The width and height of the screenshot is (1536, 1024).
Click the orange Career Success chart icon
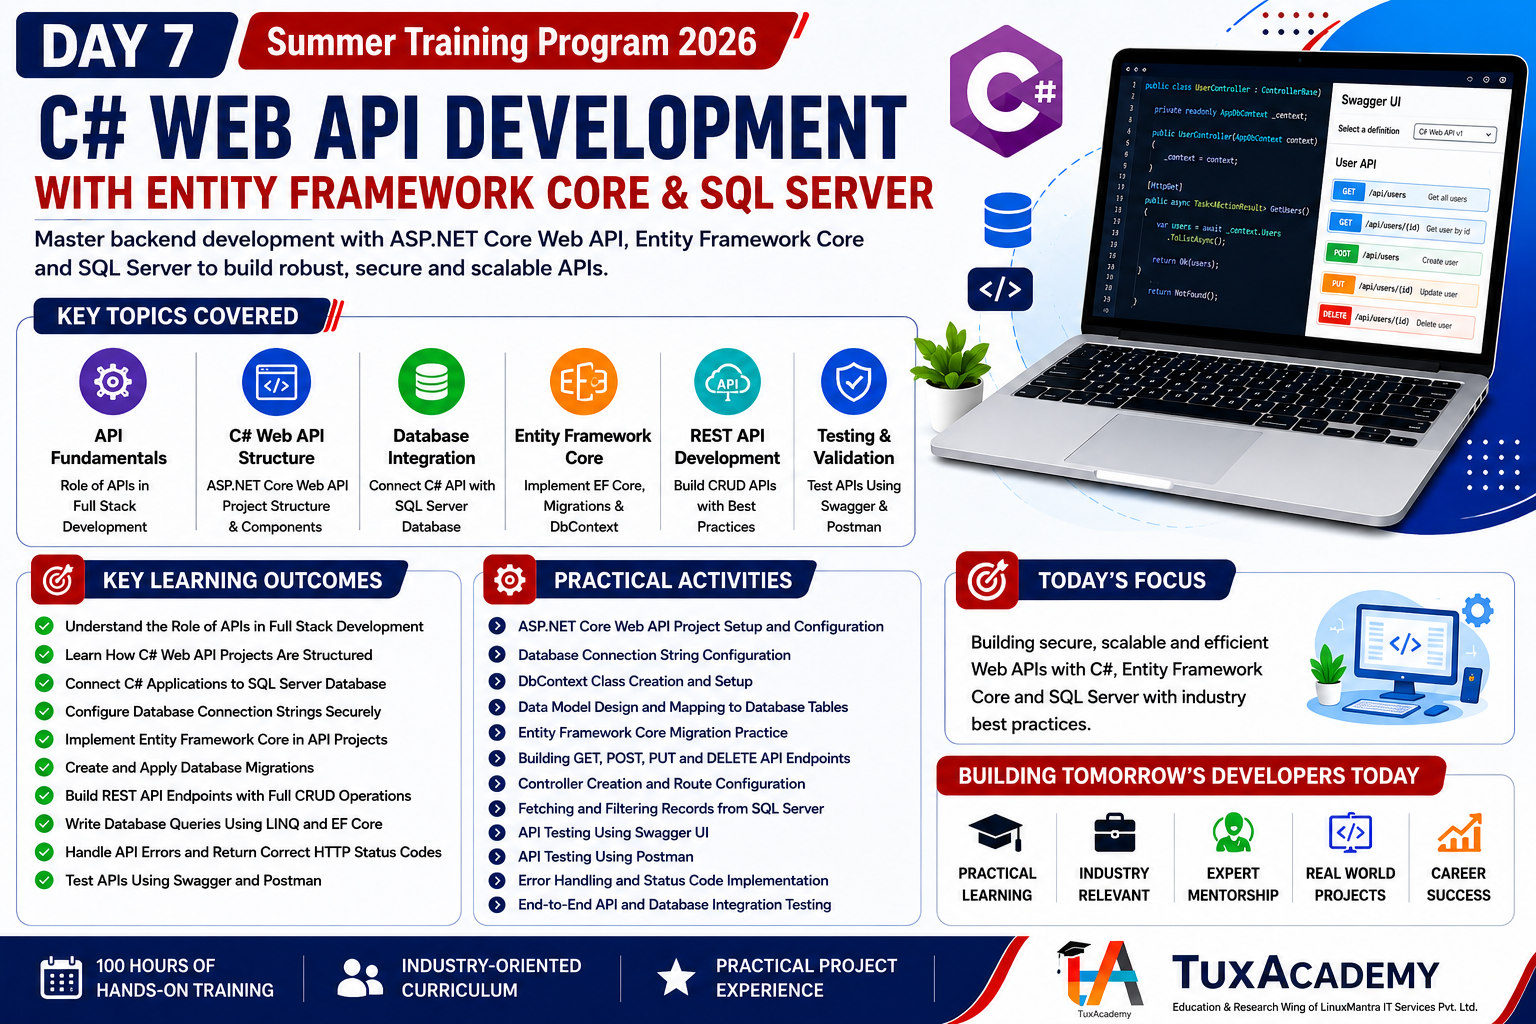pyautogui.click(x=1459, y=832)
